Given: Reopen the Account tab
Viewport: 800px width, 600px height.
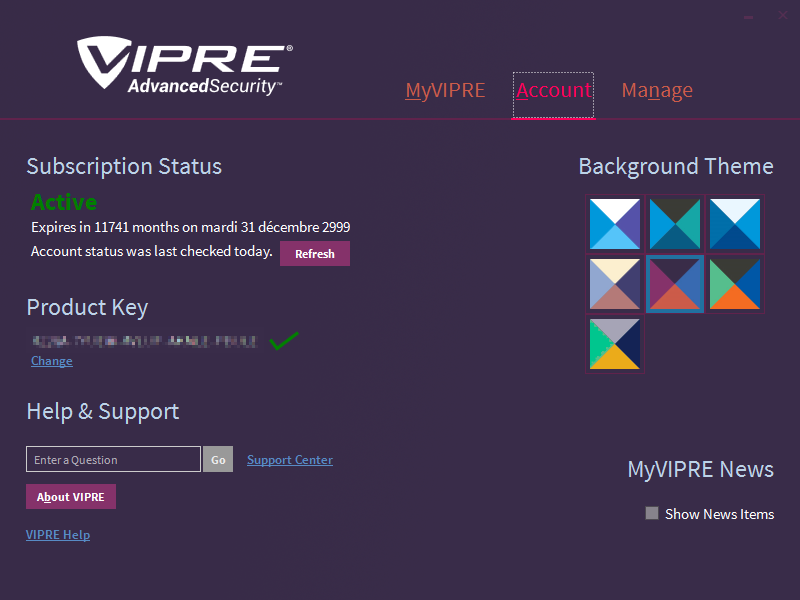Looking at the screenshot, I should coord(553,90).
